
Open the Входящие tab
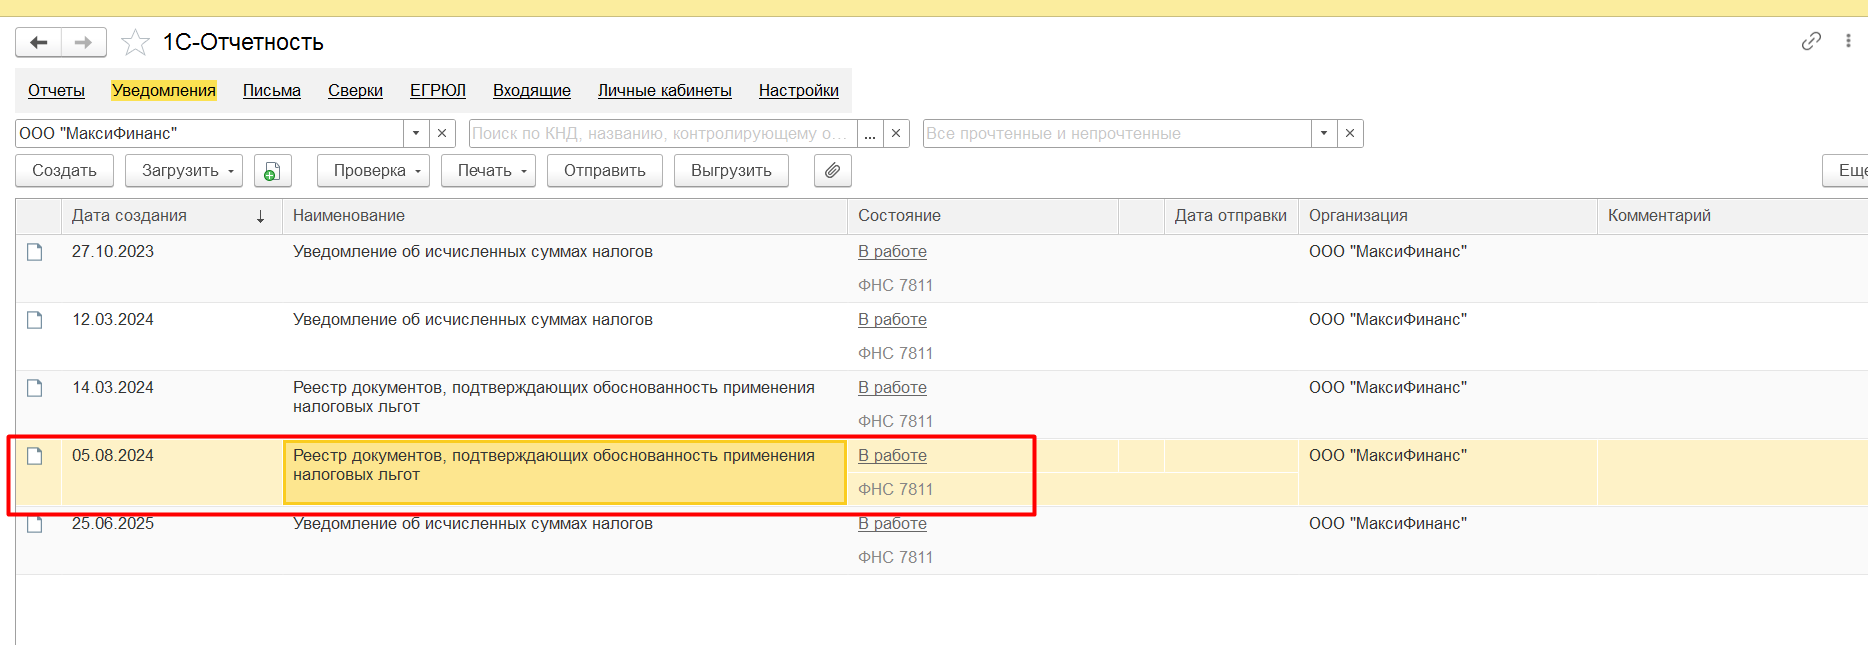click(532, 90)
